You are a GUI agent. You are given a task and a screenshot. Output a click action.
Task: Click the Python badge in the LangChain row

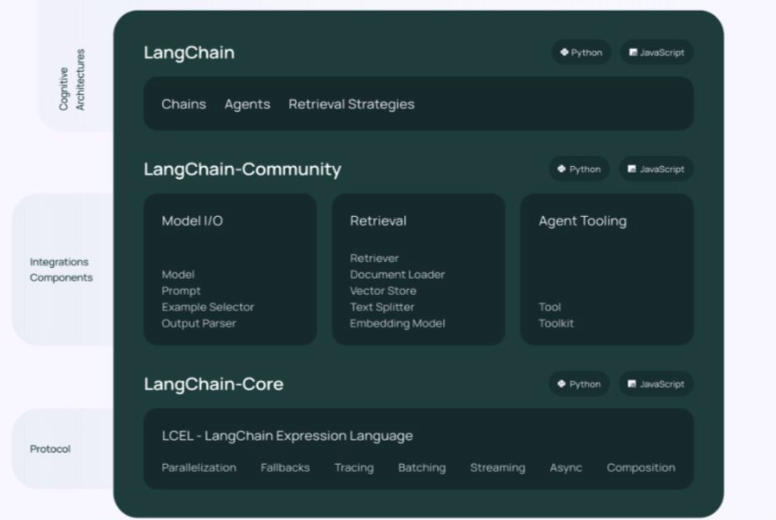(581, 52)
